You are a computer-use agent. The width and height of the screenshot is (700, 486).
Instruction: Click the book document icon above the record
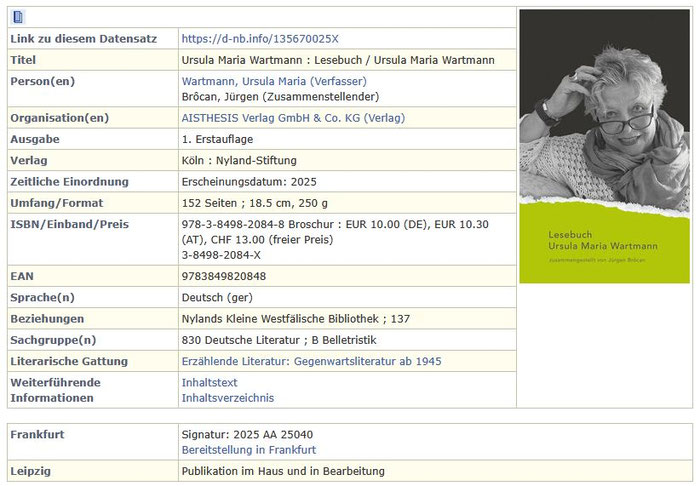(18, 17)
